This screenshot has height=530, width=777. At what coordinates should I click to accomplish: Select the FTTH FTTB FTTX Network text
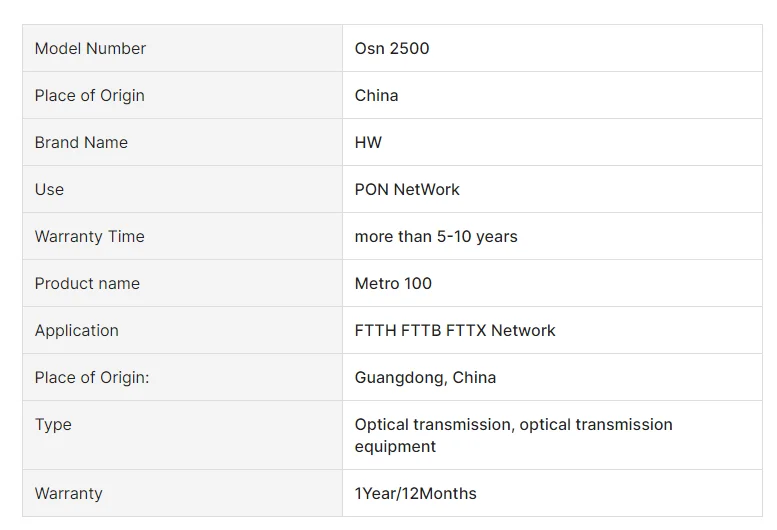pyautogui.click(x=455, y=330)
